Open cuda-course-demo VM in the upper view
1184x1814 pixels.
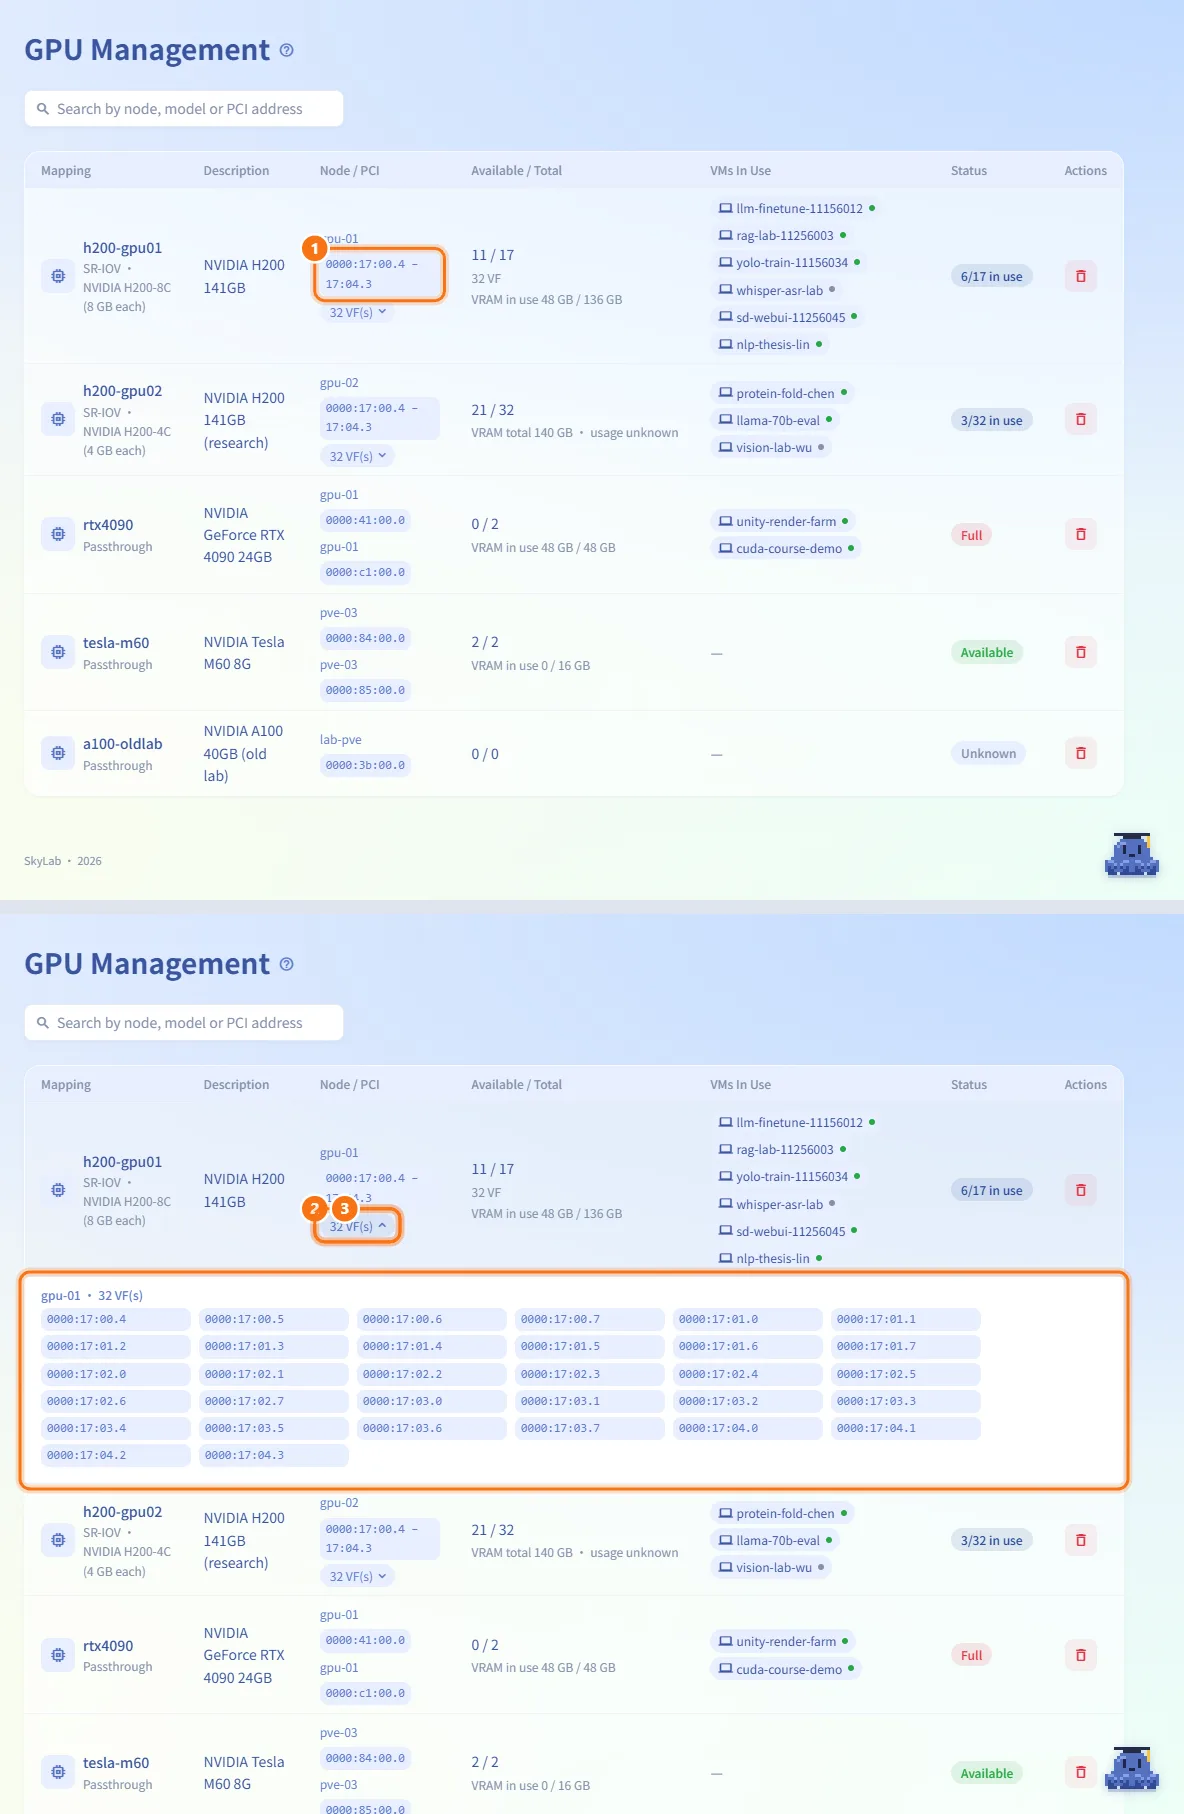coord(787,548)
